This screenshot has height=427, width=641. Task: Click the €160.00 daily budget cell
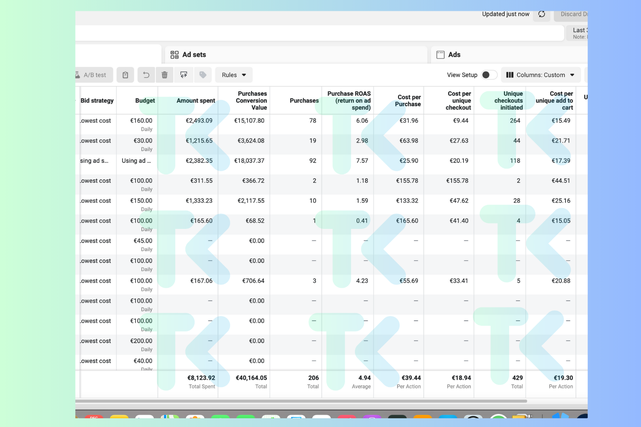[141, 121]
